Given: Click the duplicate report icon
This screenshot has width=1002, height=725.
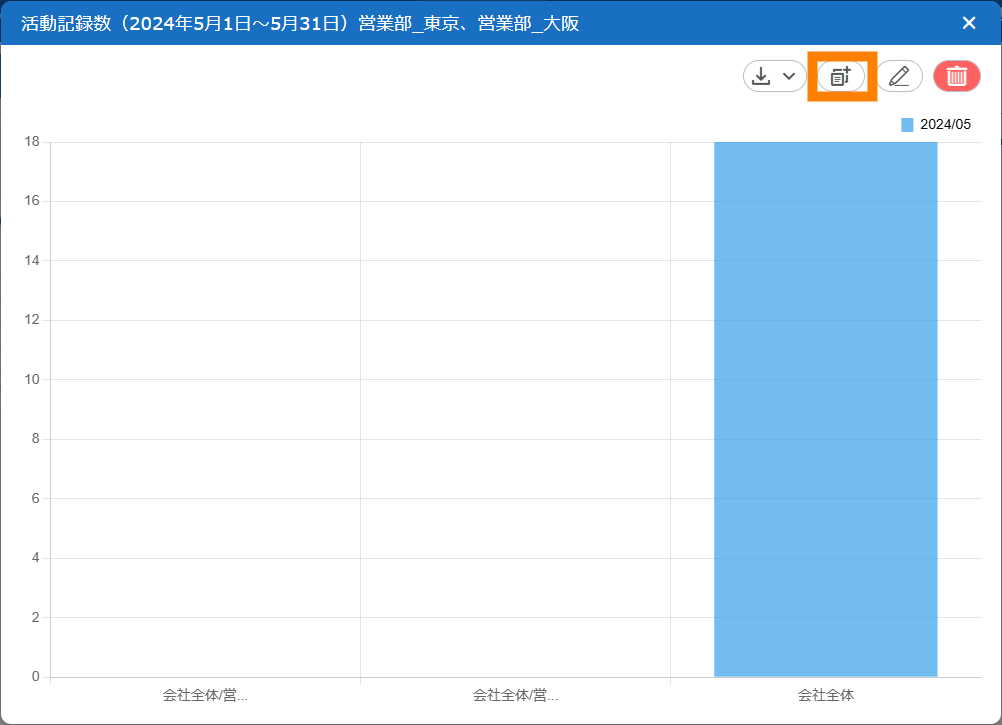Looking at the screenshot, I should (841, 76).
